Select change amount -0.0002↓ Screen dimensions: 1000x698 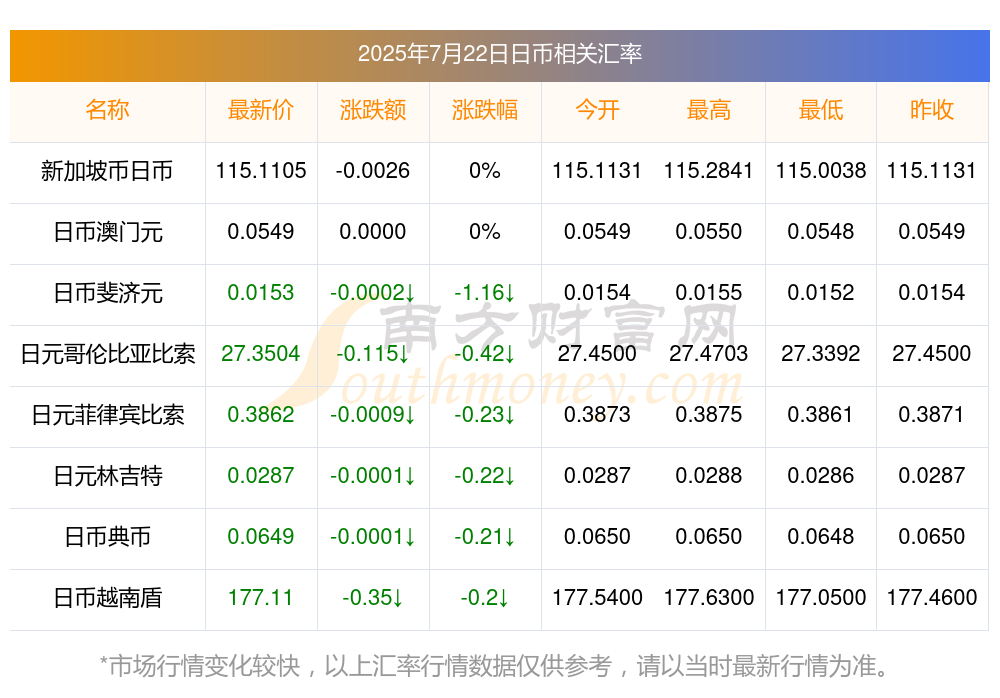pos(373,292)
